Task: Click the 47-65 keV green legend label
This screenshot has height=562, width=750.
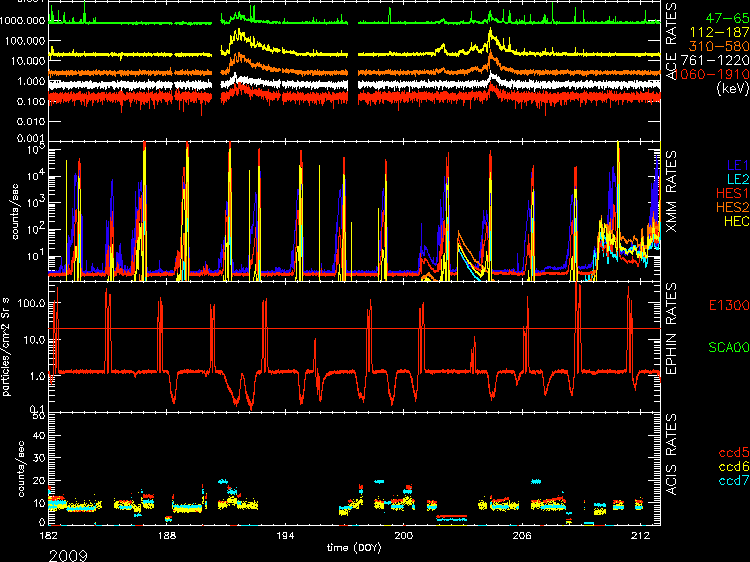Action: 722,18
